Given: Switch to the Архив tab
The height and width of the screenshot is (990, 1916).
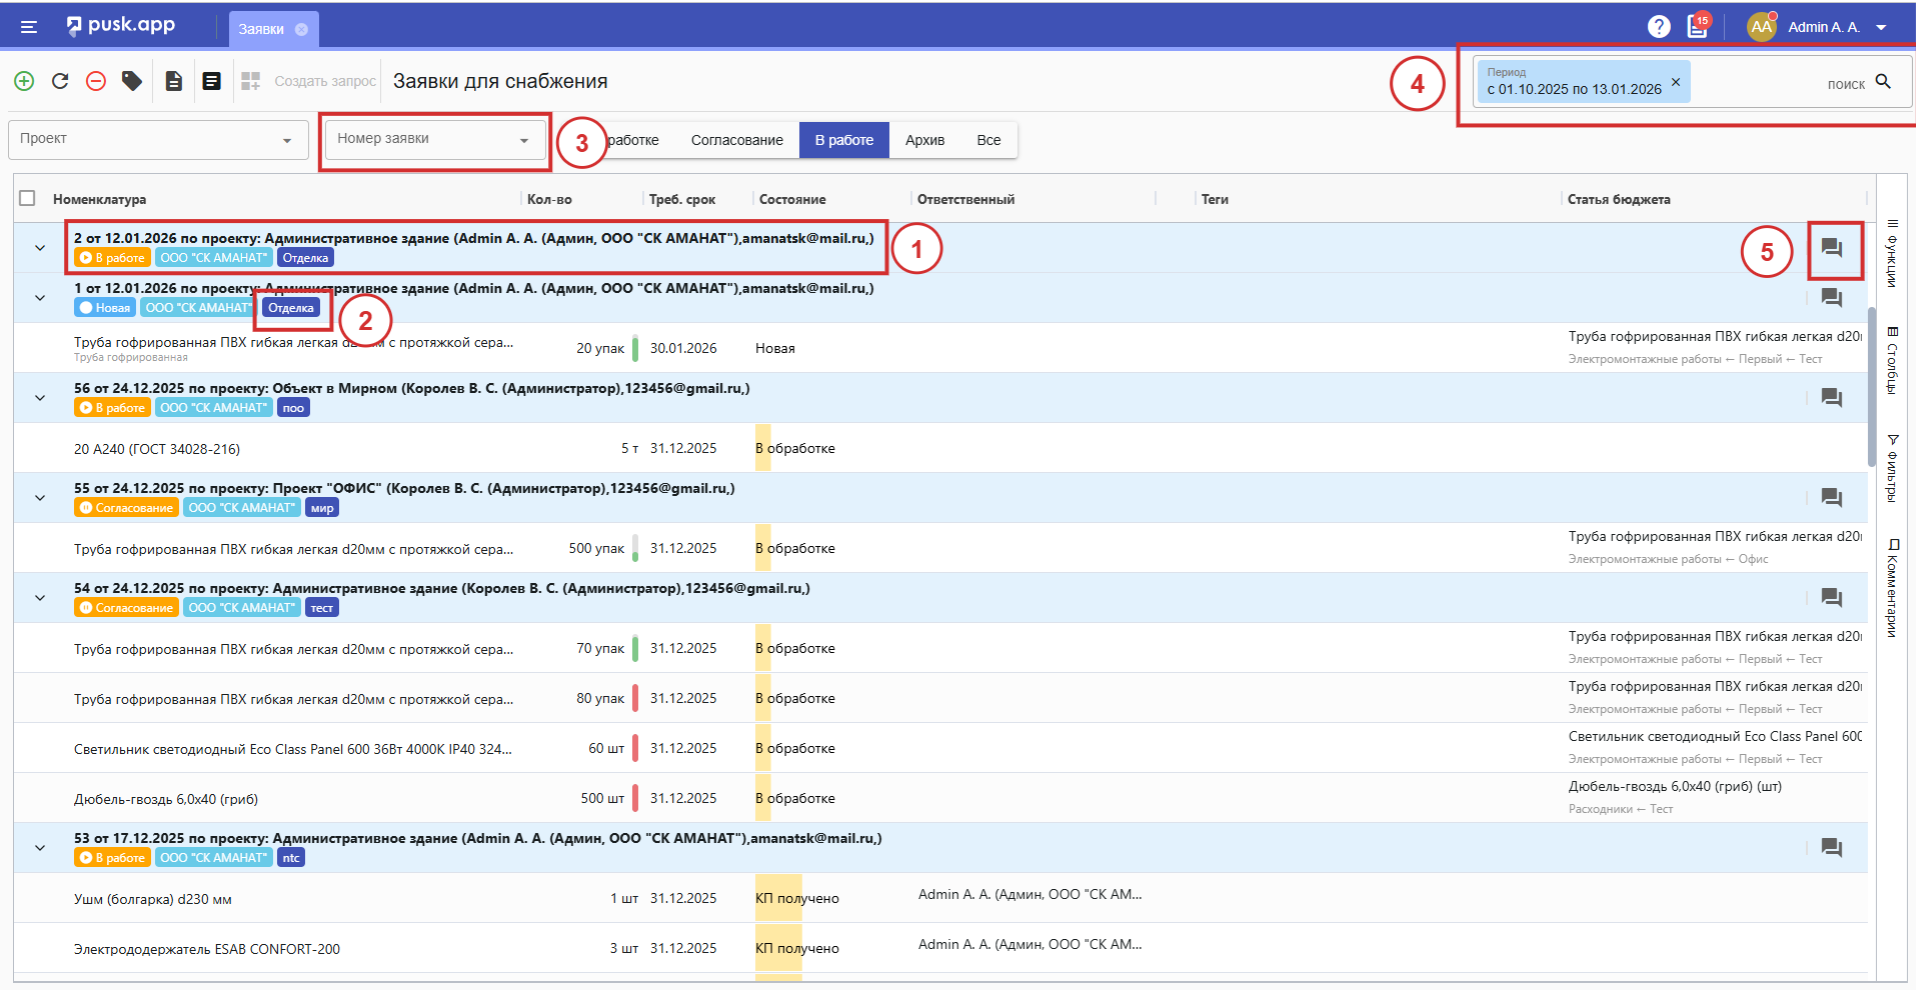Looking at the screenshot, I should tap(924, 140).
